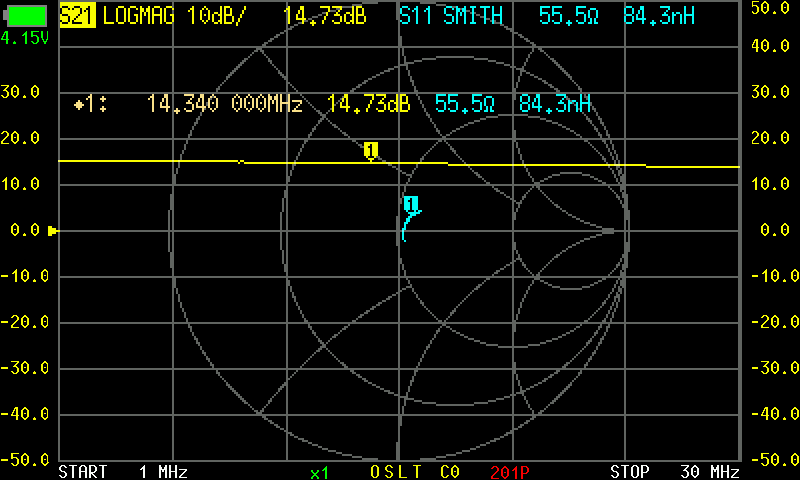Image resolution: width=800 pixels, height=480 pixels.
Task: Click the top header 84.3nH readout
Action: click(x=659, y=16)
